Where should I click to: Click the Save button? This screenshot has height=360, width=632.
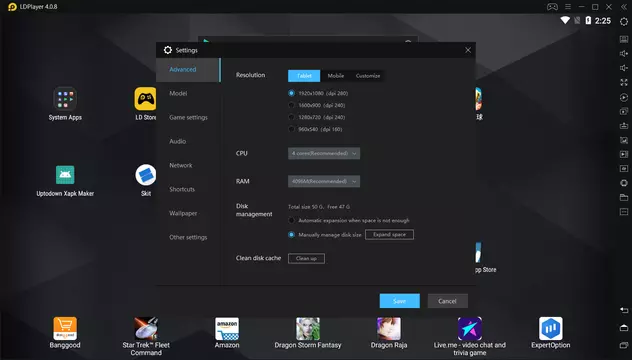(x=399, y=301)
